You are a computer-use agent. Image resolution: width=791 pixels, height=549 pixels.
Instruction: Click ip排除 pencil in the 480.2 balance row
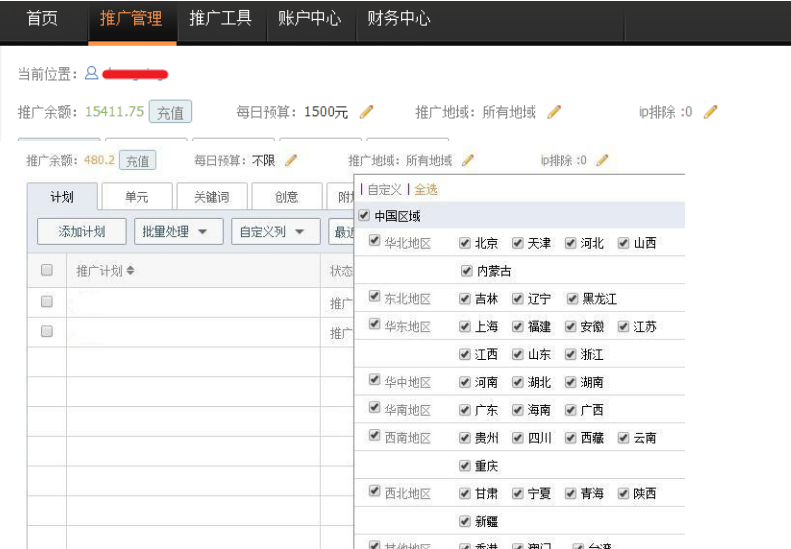pos(601,160)
